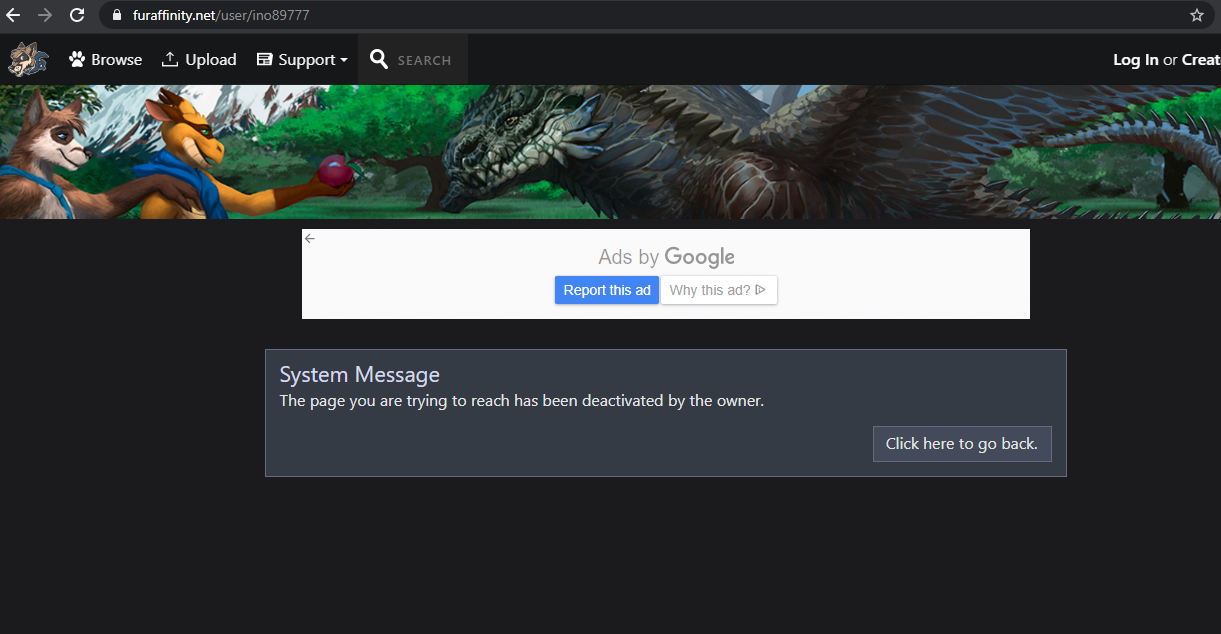Click the System Message heading

point(360,375)
